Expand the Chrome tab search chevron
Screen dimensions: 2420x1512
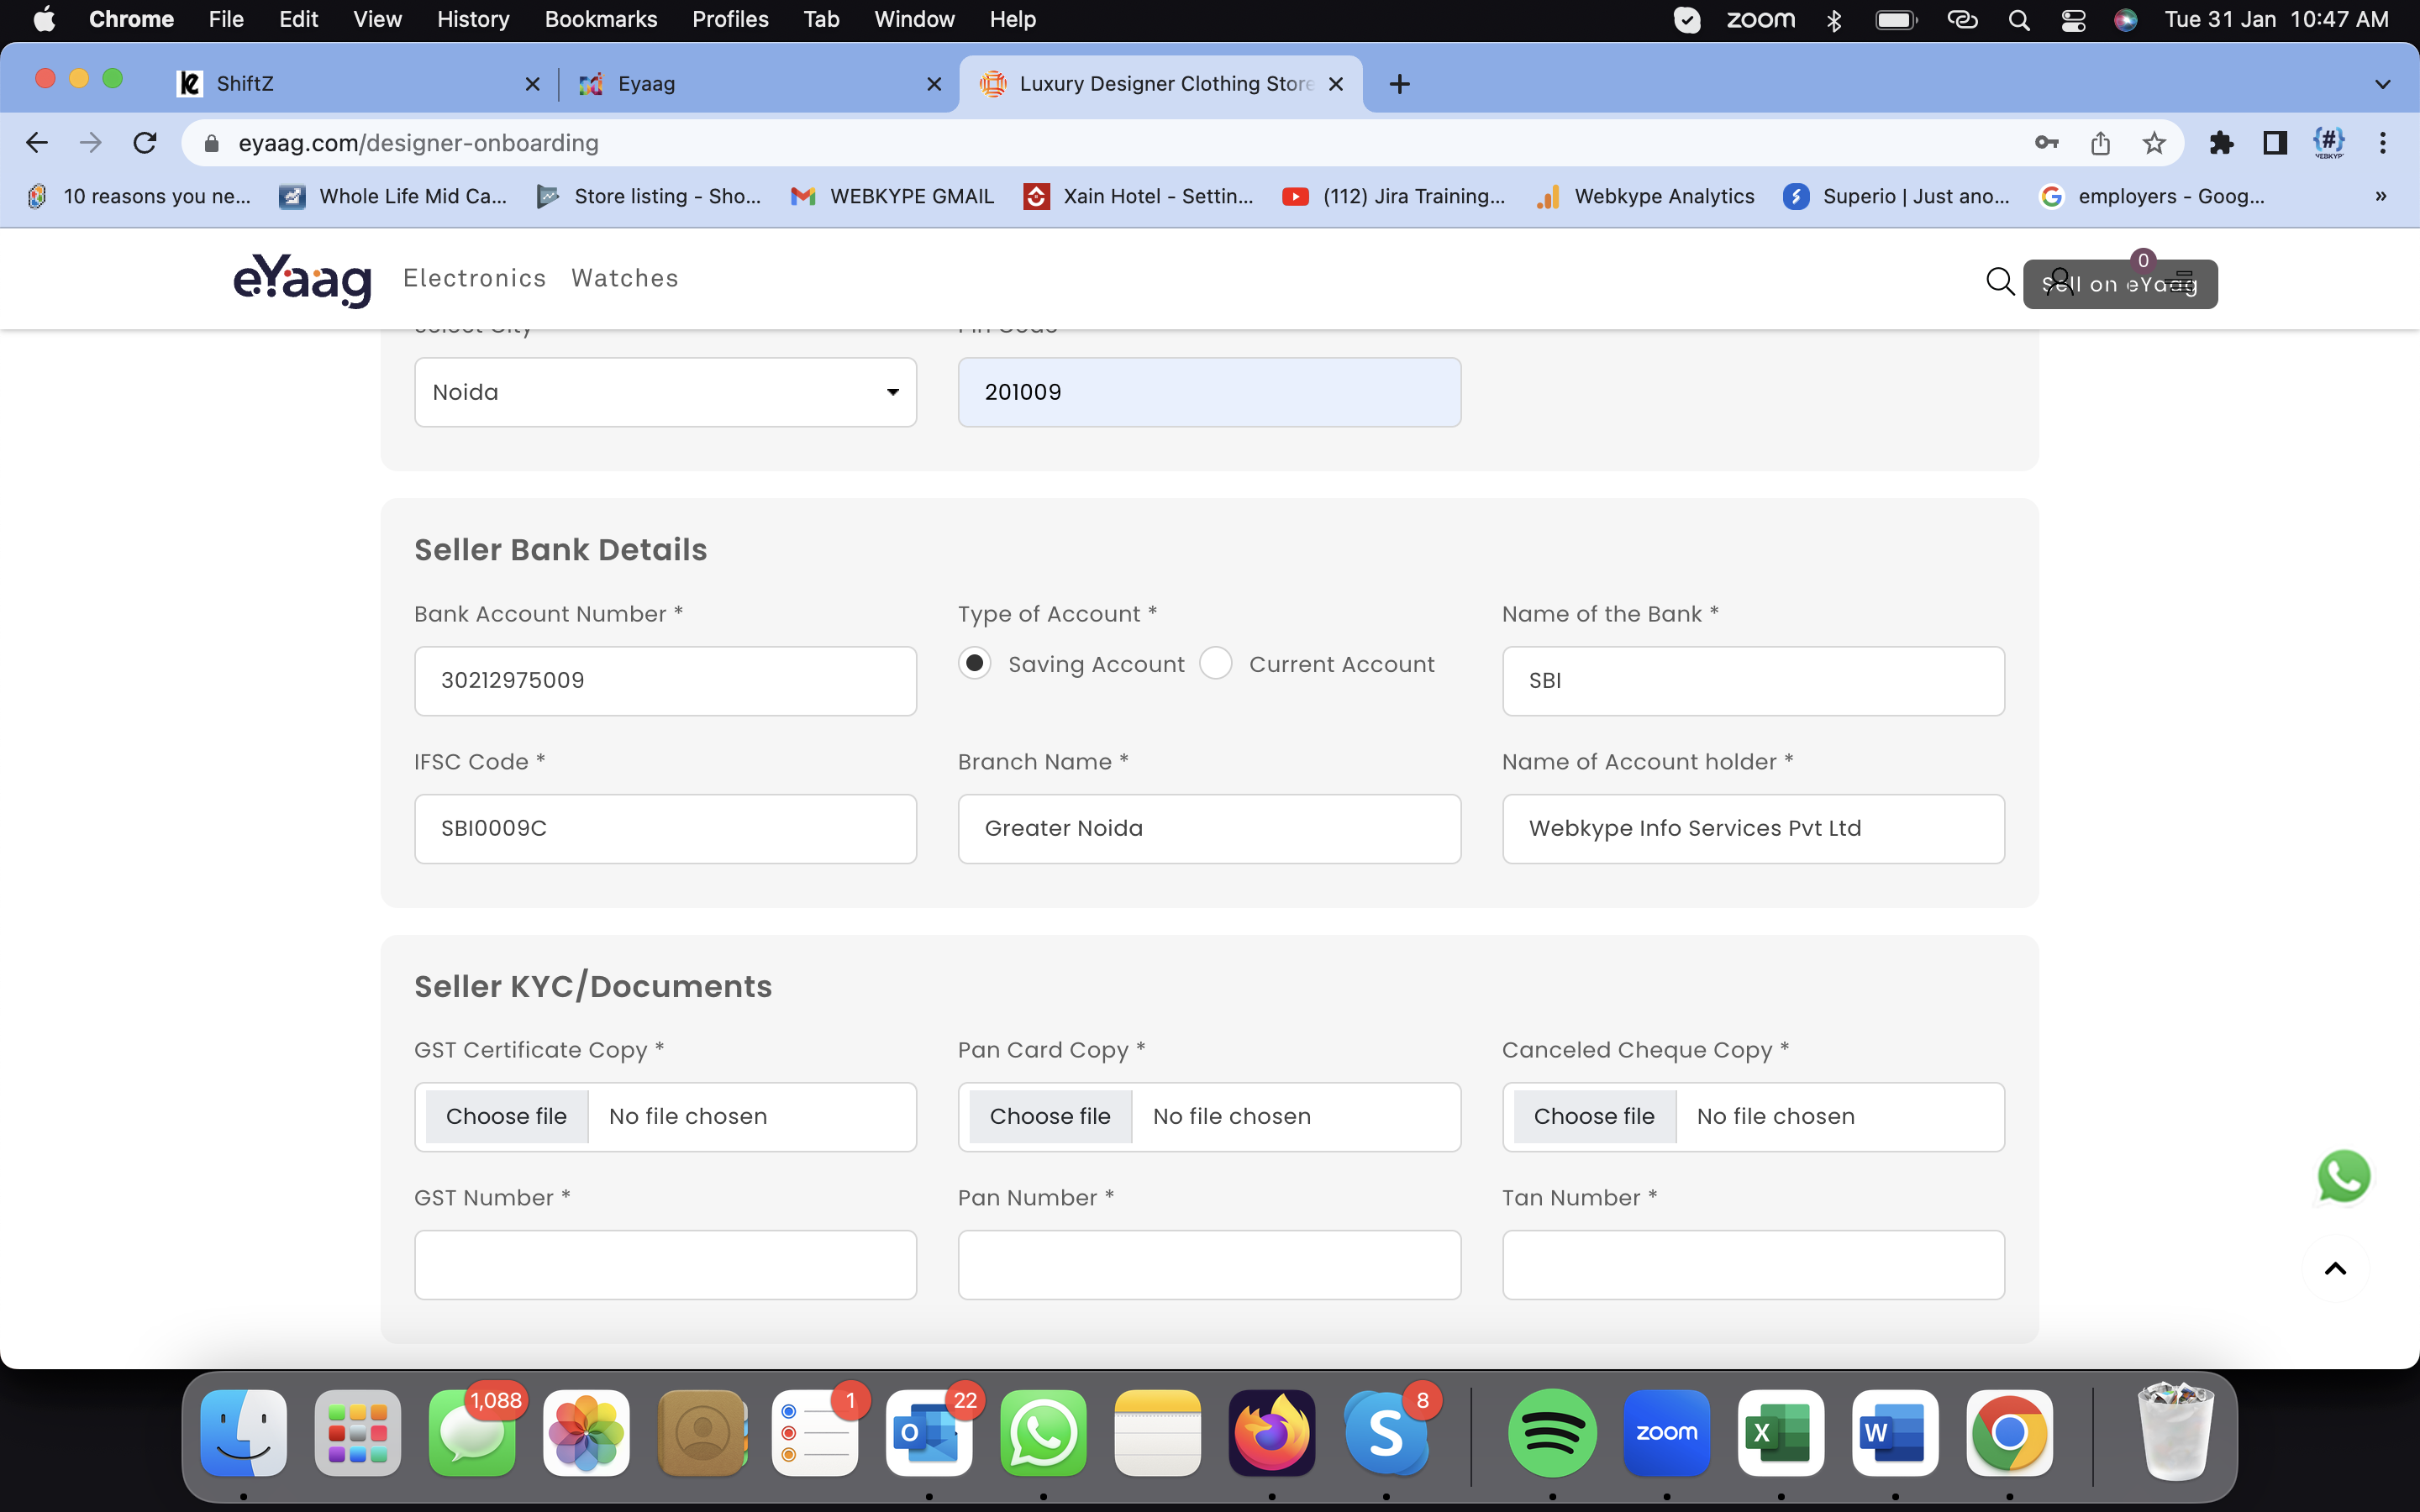click(x=2382, y=84)
